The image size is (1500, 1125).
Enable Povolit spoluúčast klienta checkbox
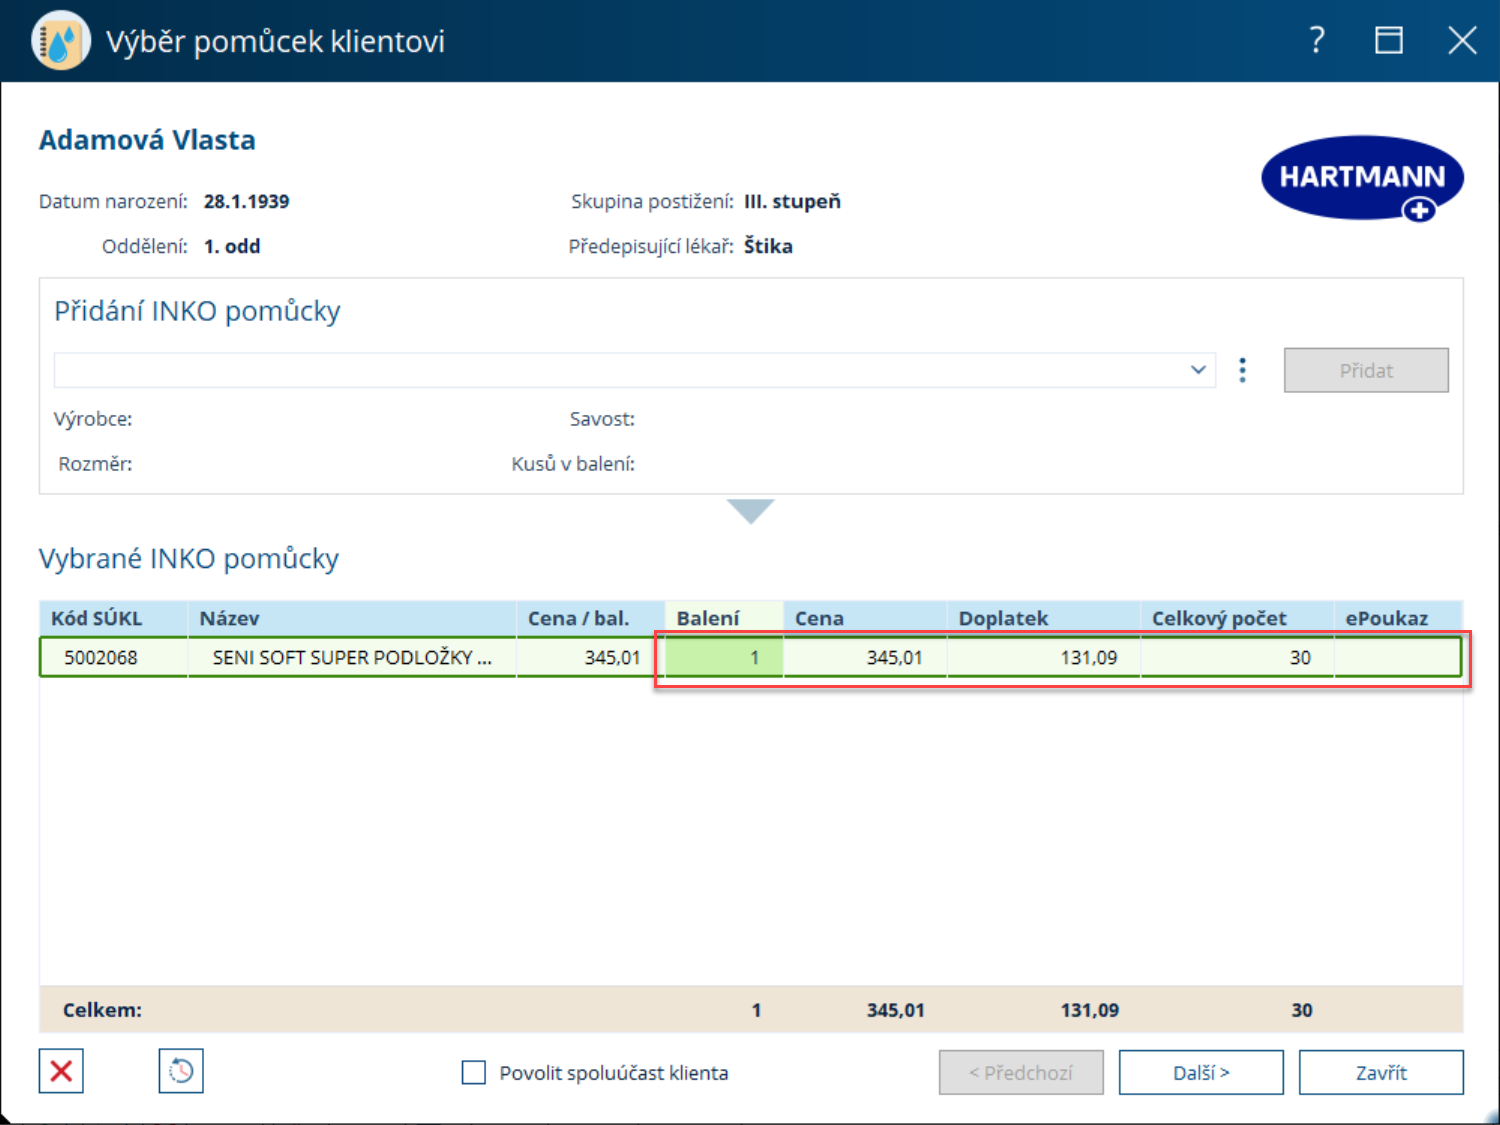click(474, 1073)
